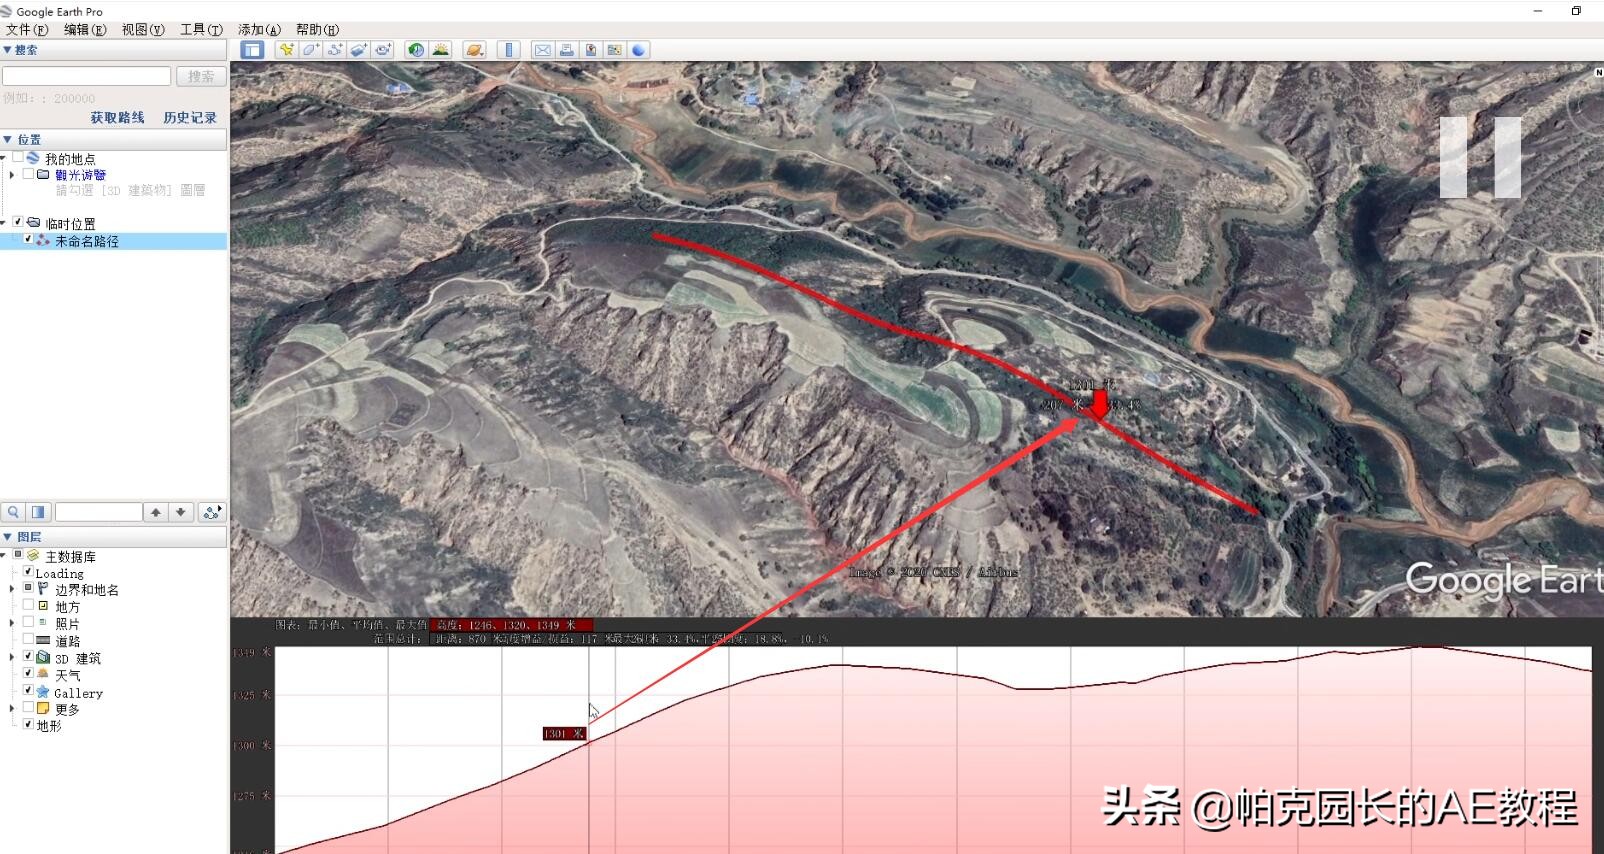1604x854 pixels.
Task: Collapse the 搜索 search panel header
Action: tap(114, 50)
